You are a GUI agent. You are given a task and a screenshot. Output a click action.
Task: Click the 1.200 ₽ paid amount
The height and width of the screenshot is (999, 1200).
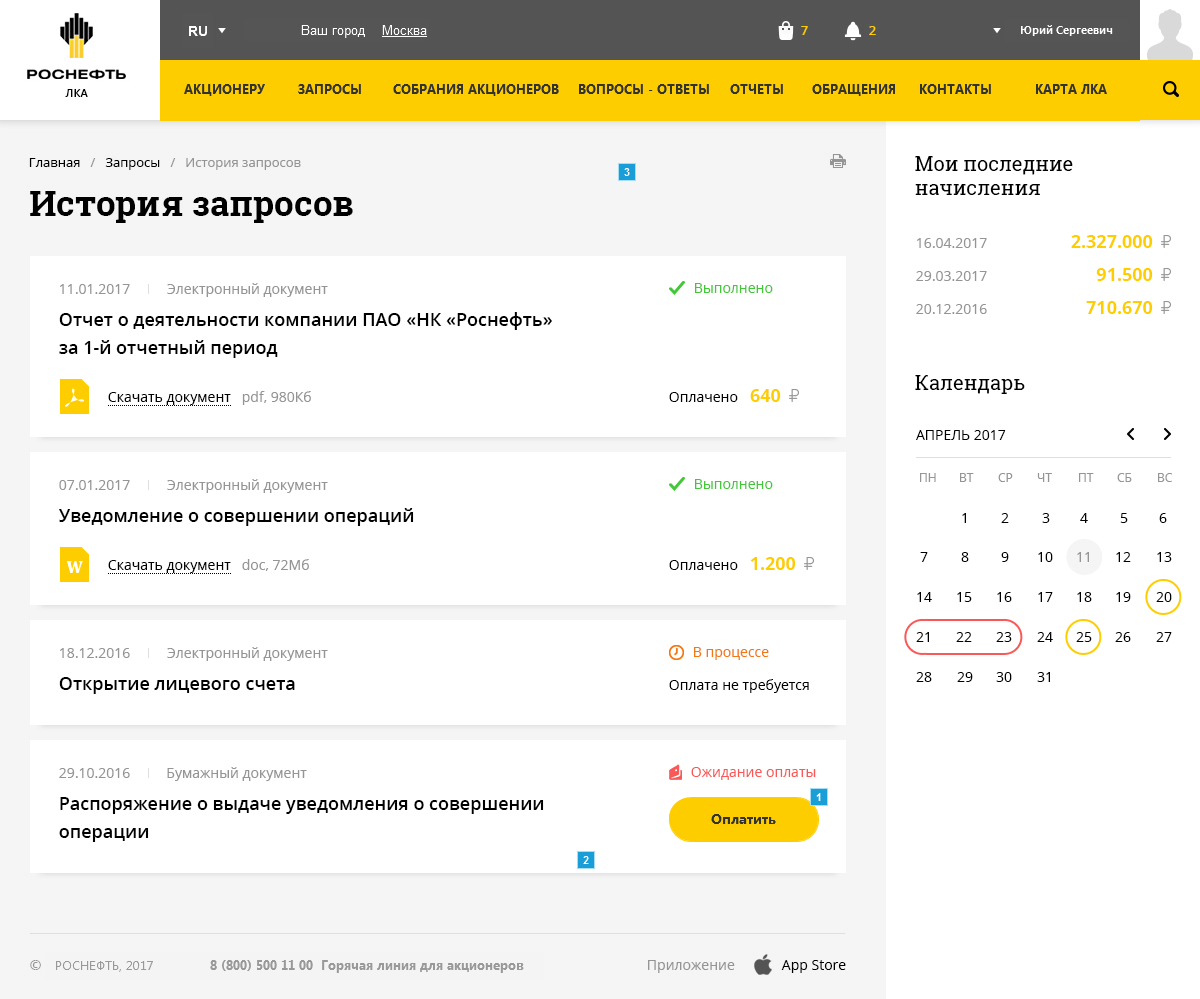click(x=782, y=564)
